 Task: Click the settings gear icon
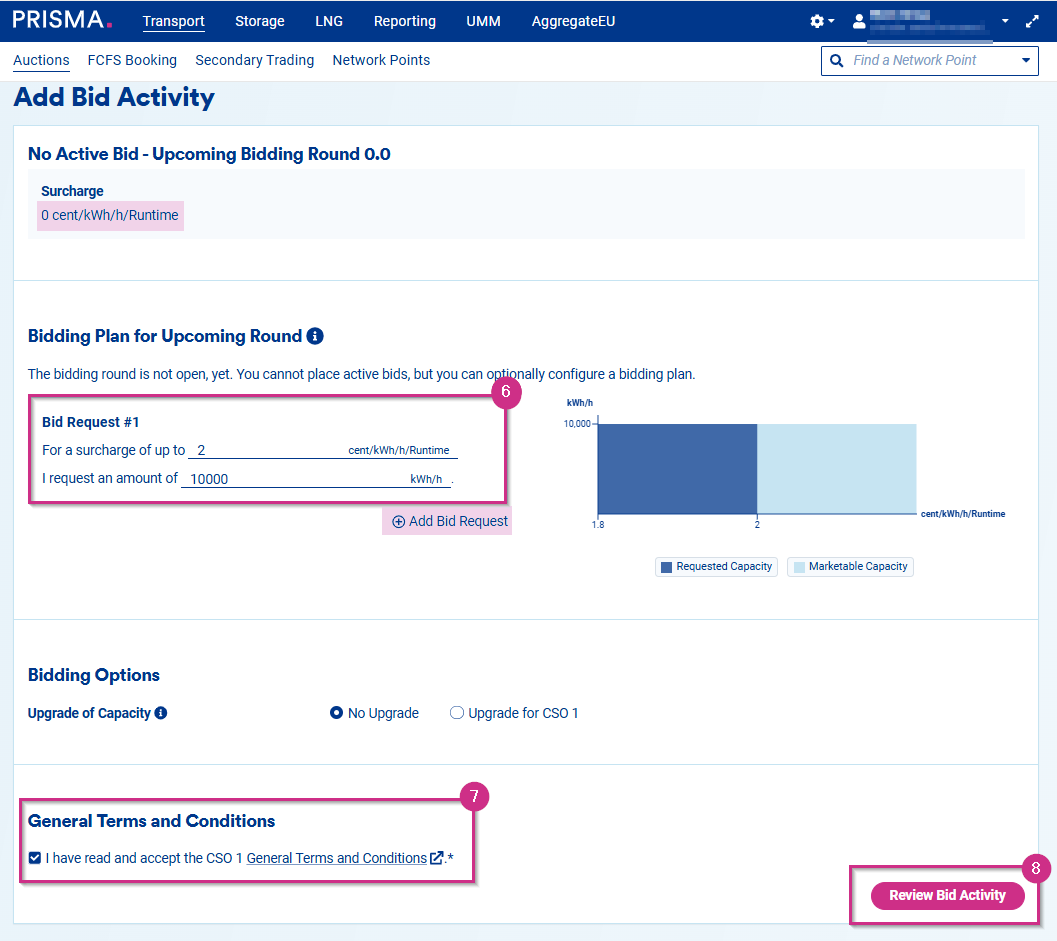[817, 21]
